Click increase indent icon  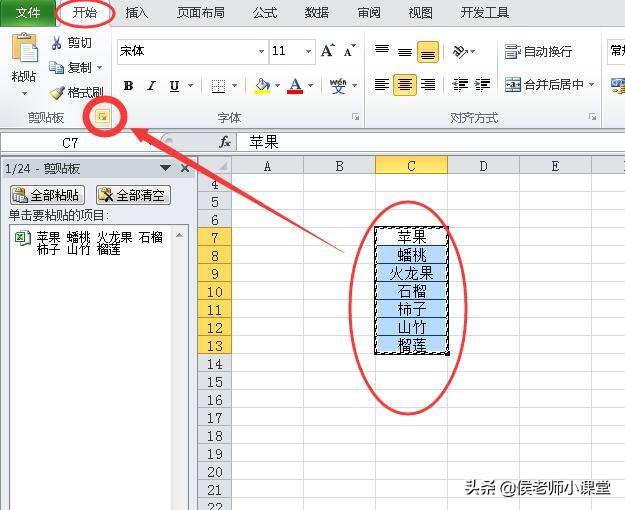click(x=482, y=85)
